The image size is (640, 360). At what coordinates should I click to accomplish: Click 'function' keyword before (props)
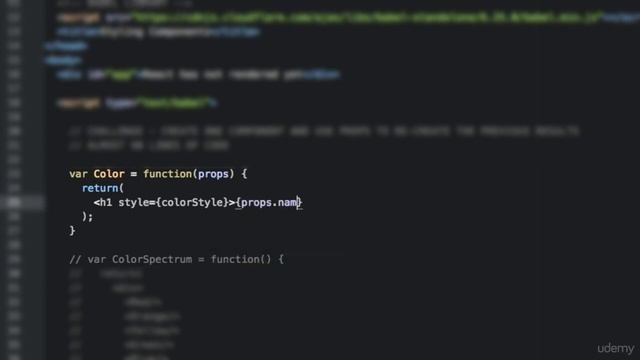(x=168, y=174)
